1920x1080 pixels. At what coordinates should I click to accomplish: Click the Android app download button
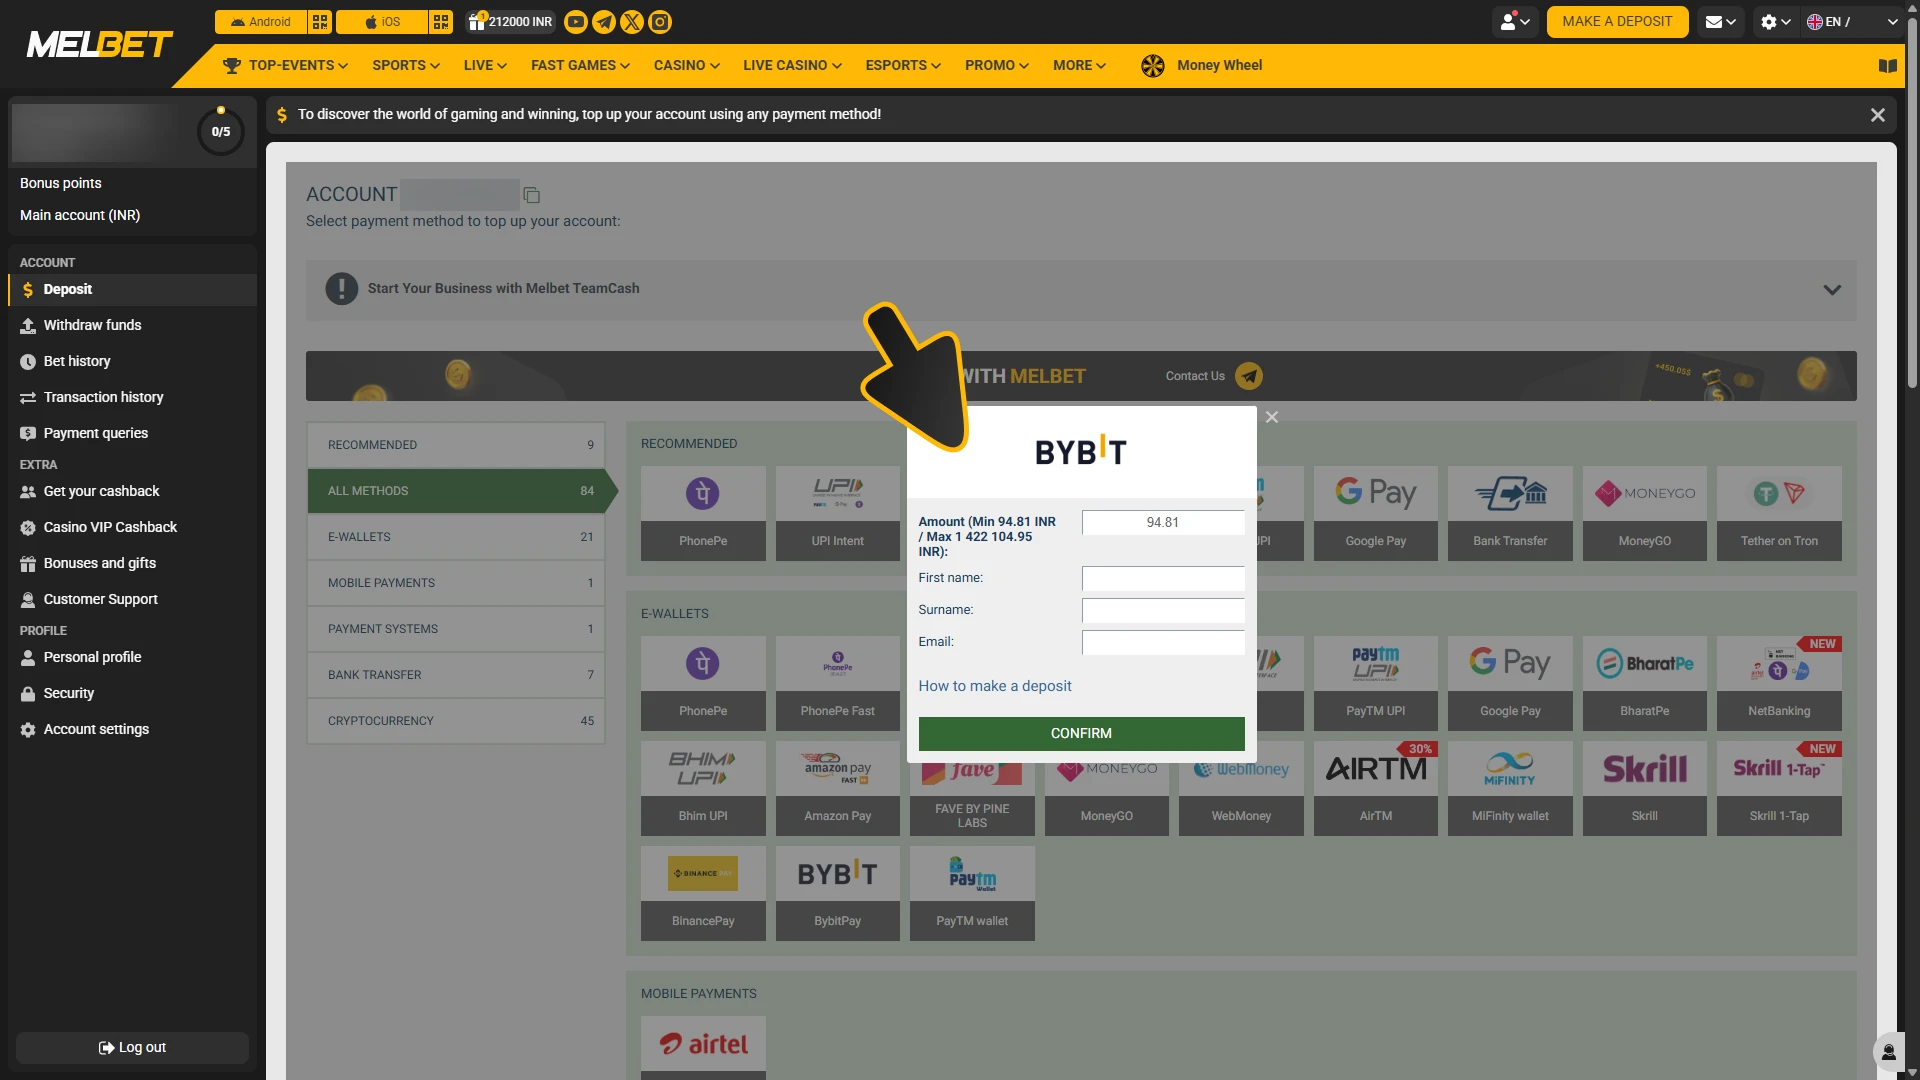(x=261, y=22)
